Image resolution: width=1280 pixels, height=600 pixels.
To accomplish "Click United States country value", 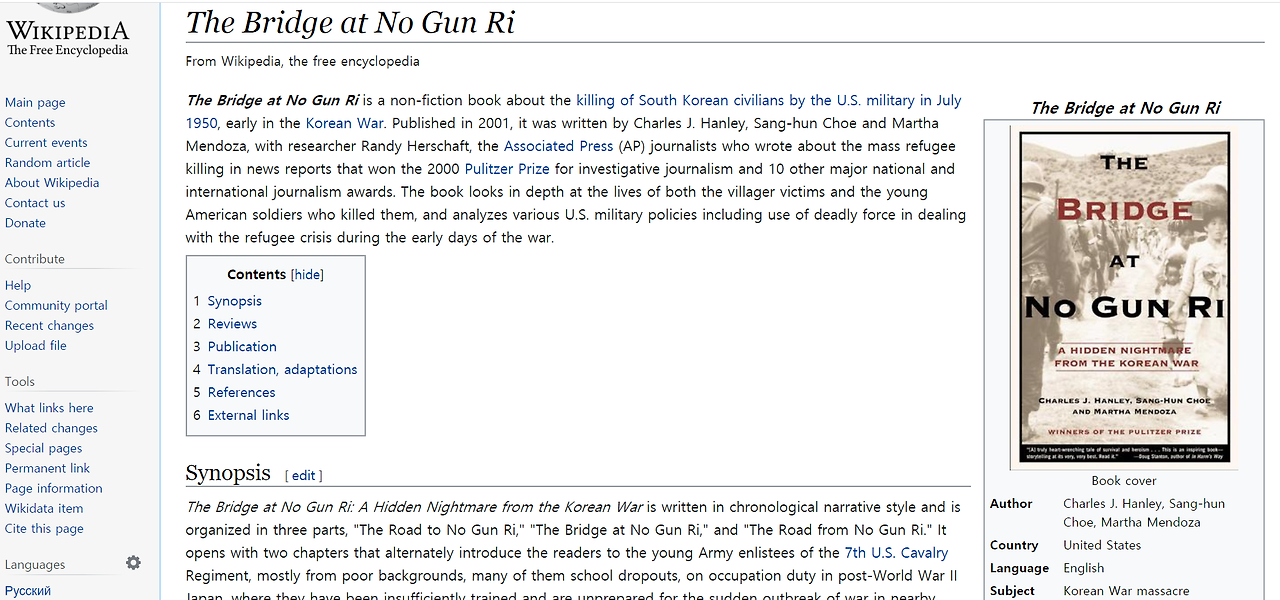I will 1102,545.
